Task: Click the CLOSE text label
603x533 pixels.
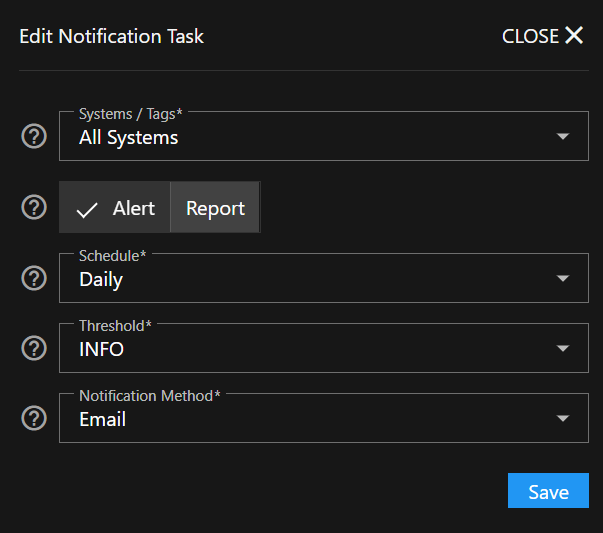Action: pyautogui.click(x=530, y=36)
